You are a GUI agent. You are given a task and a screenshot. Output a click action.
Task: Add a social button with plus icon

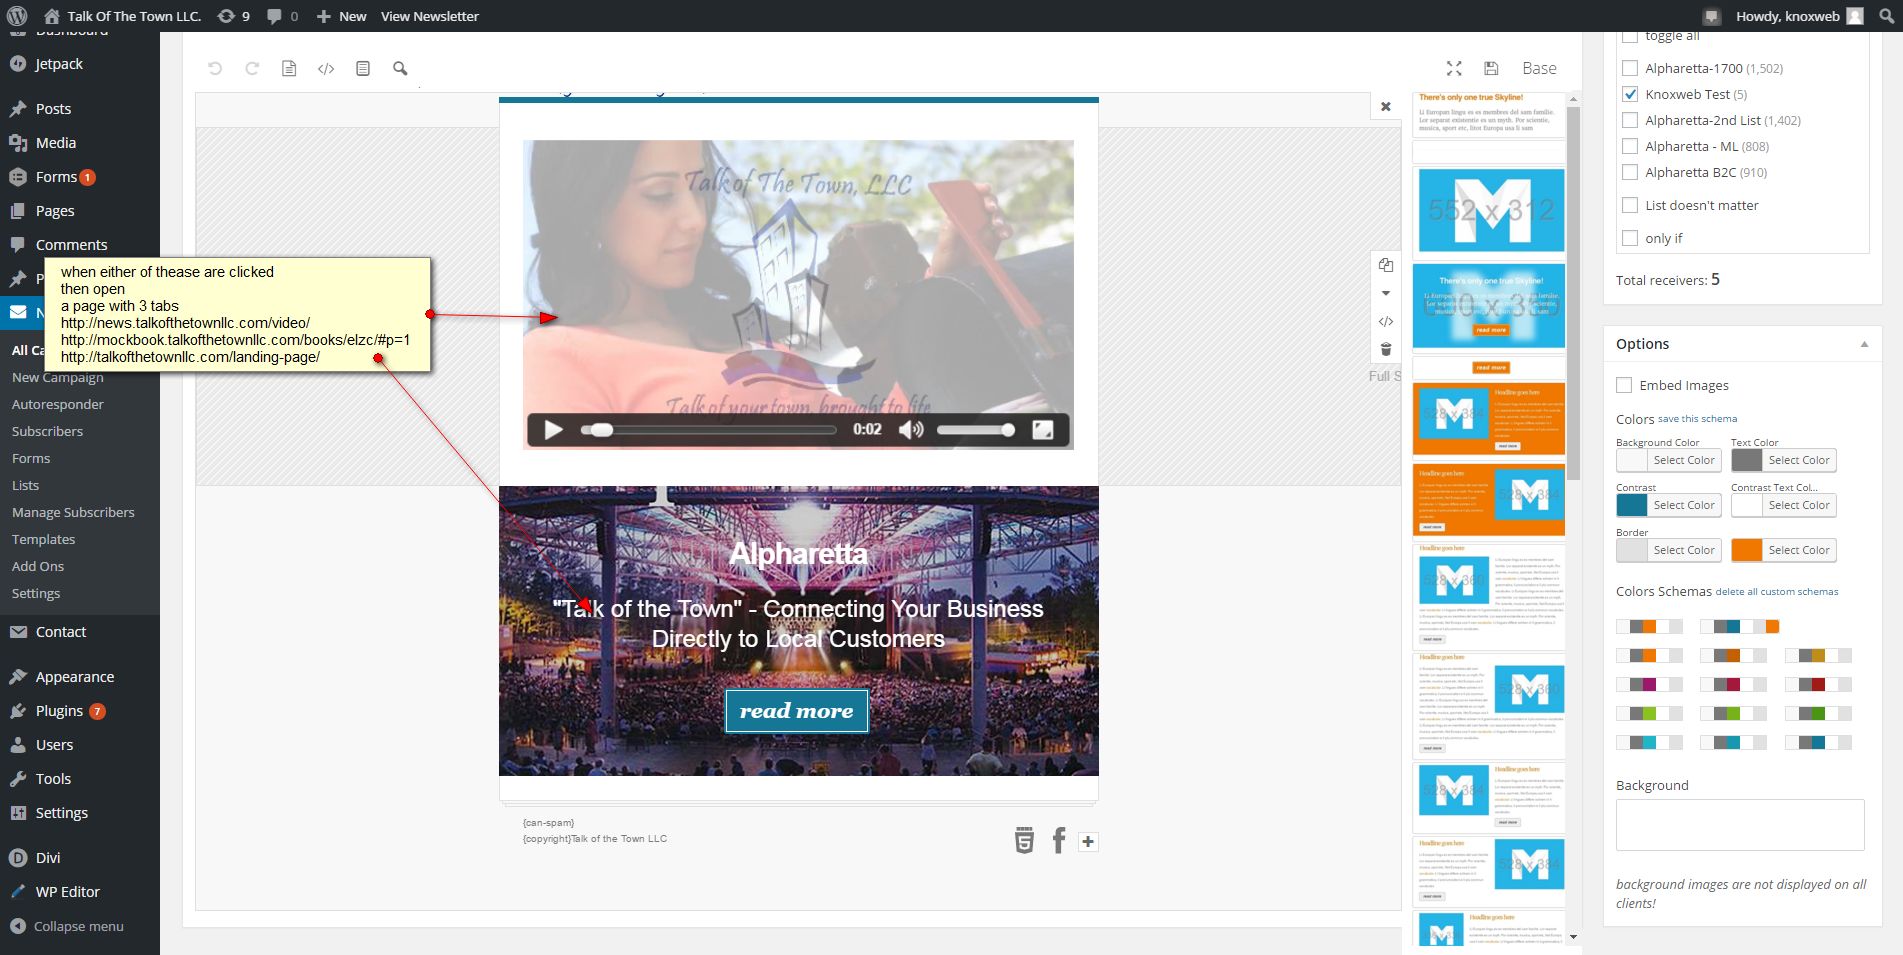[1088, 842]
